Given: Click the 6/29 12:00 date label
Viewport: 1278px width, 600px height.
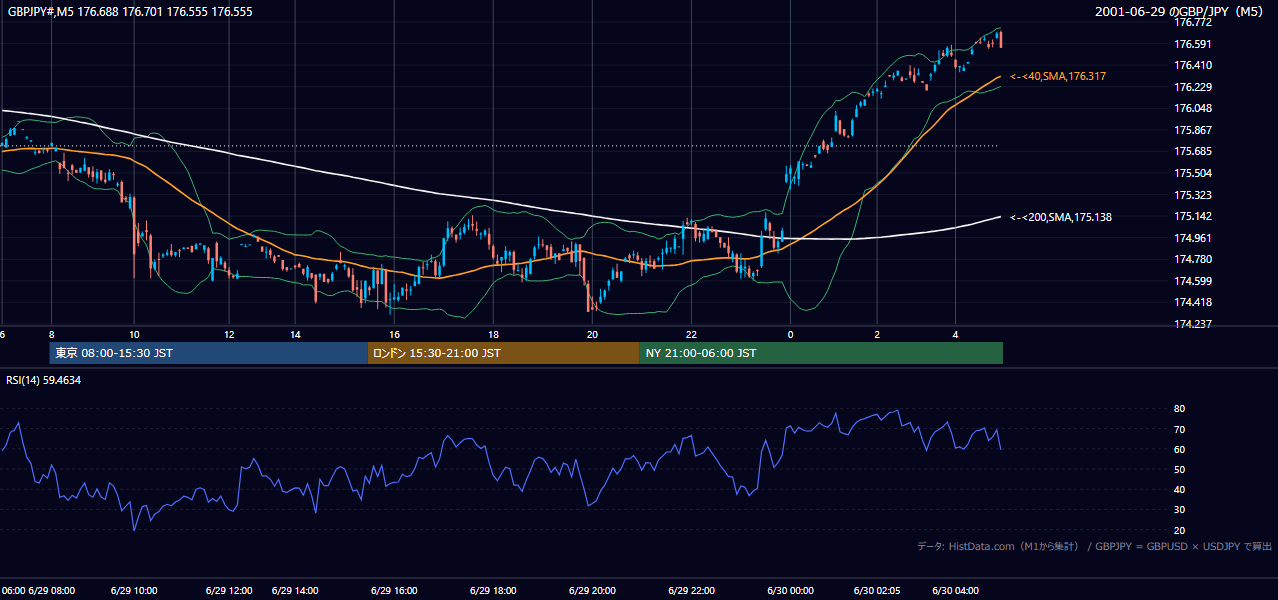Looking at the screenshot, I should pos(229,590).
